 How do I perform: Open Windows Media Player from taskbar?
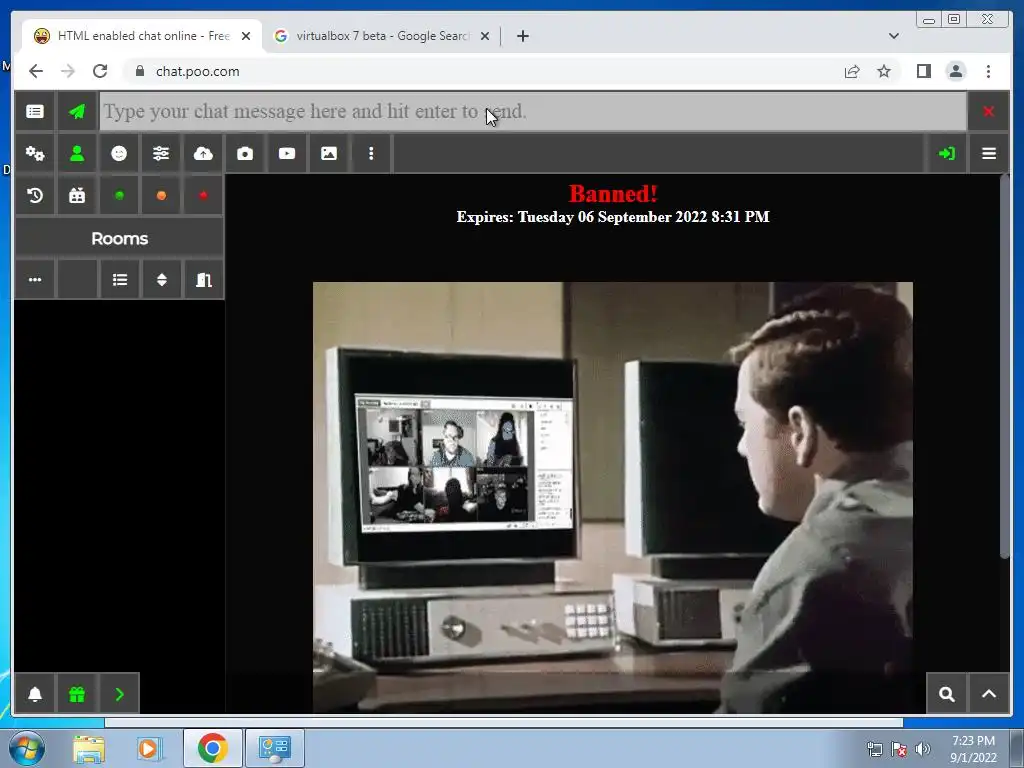[149, 748]
